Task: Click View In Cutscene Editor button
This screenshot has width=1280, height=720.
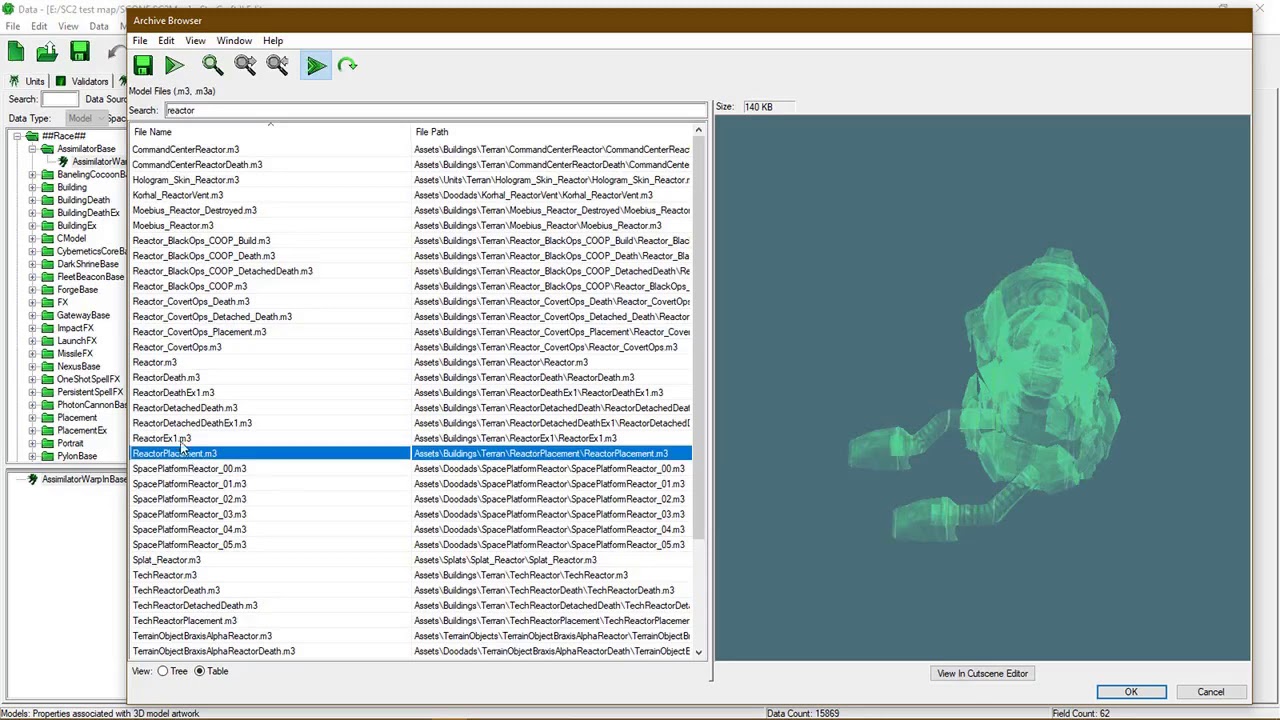Action: (982, 674)
